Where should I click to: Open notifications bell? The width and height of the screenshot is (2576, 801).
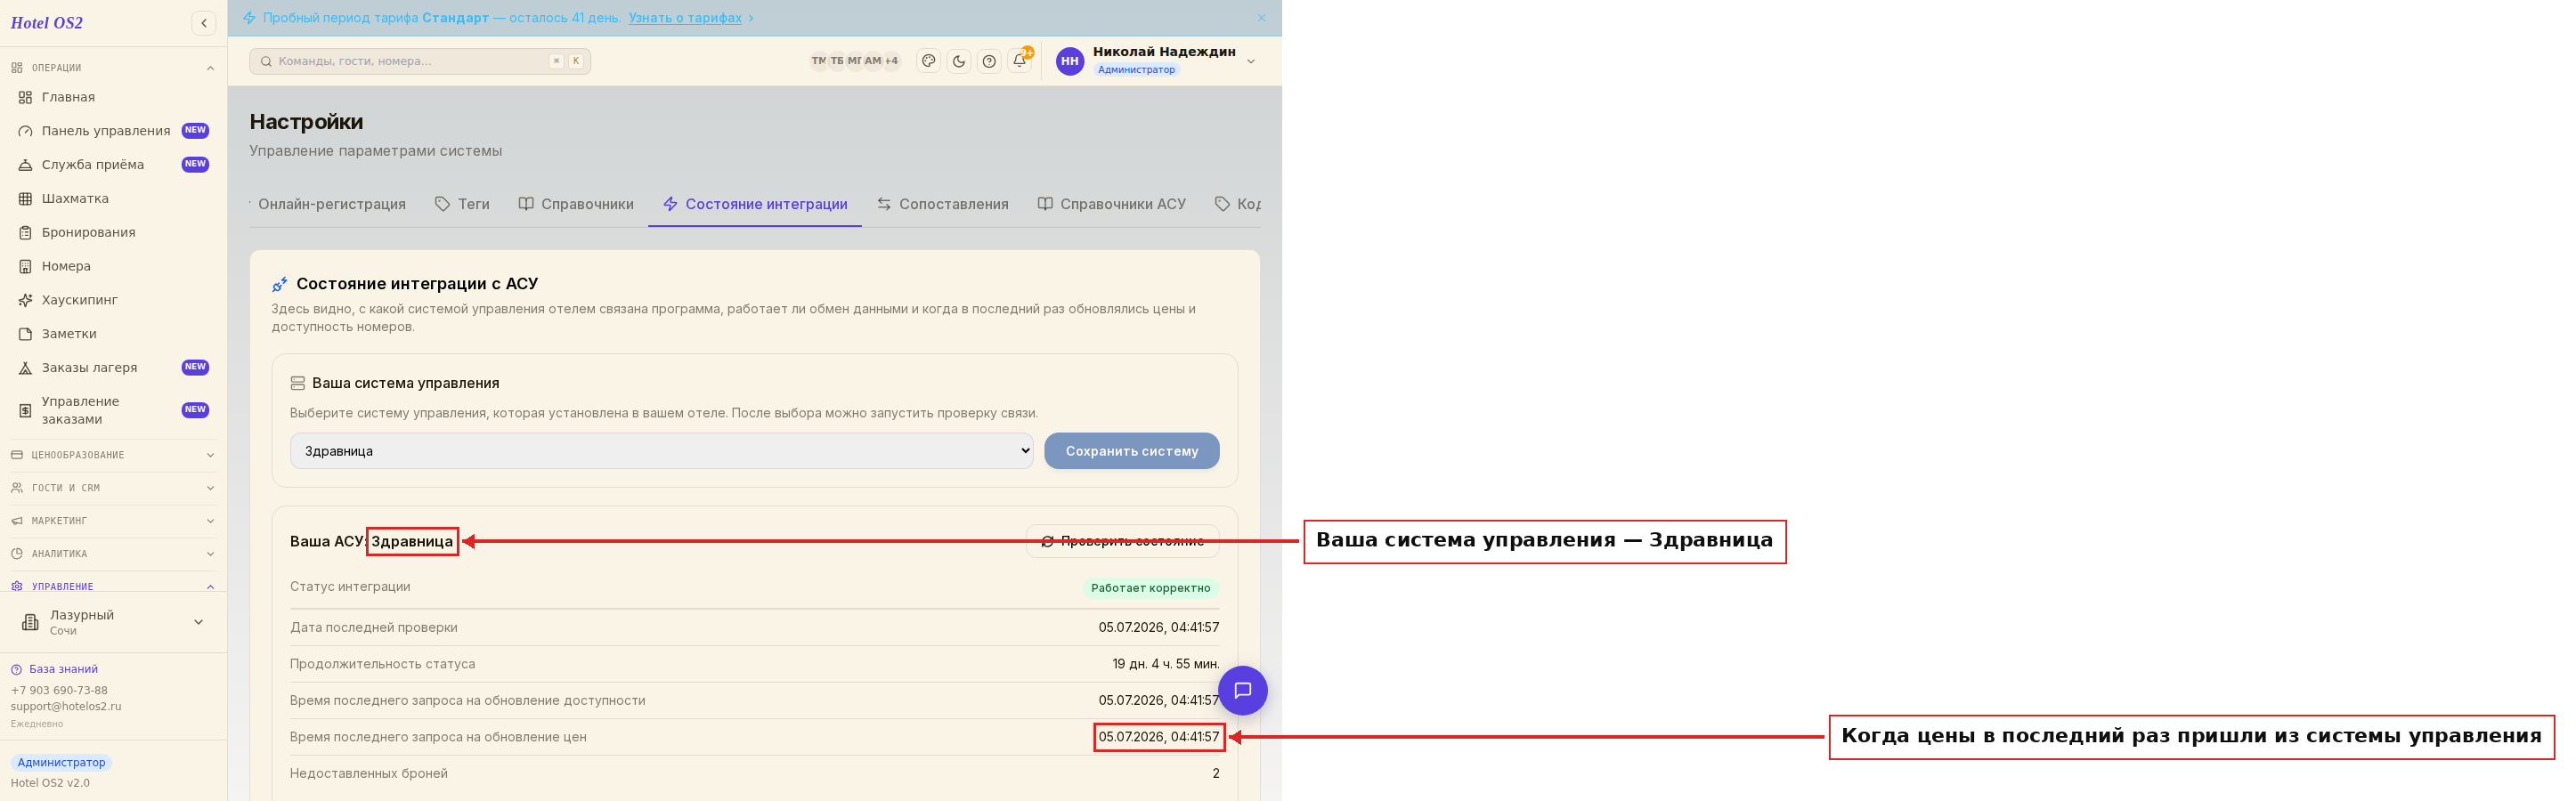pyautogui.click(x=1020, y=61)
